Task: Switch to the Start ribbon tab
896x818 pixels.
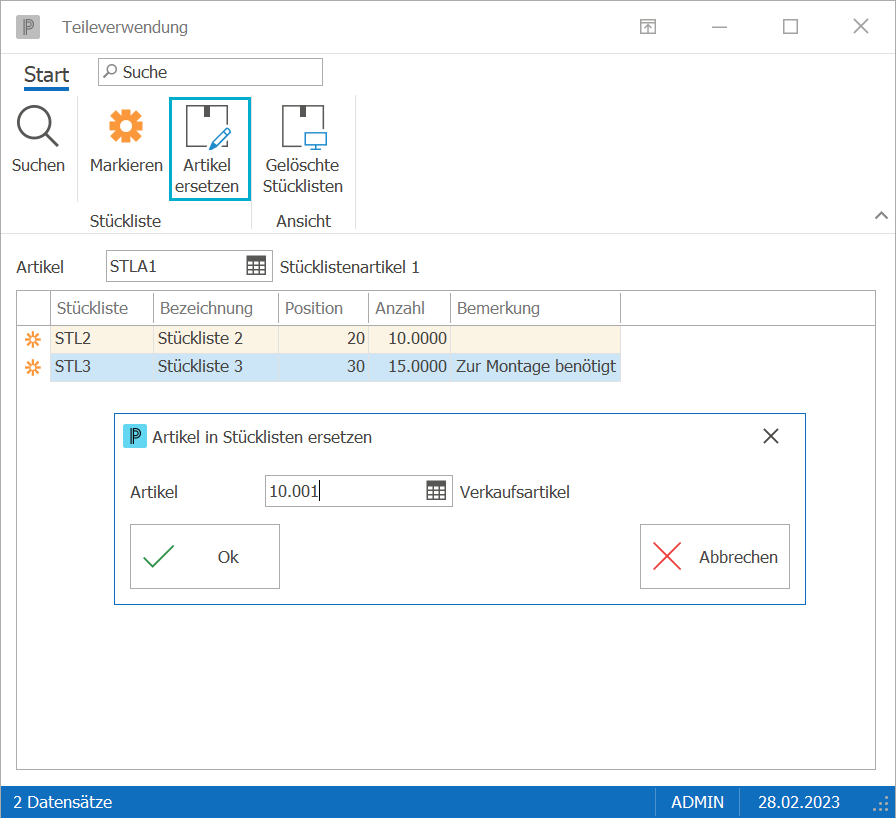Action: (x=46, y=75)
